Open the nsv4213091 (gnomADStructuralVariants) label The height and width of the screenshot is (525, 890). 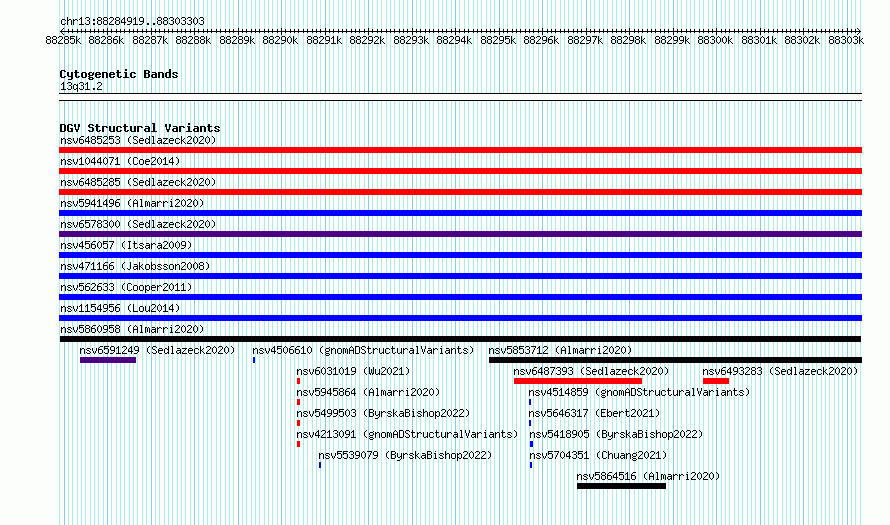point(407,434)
